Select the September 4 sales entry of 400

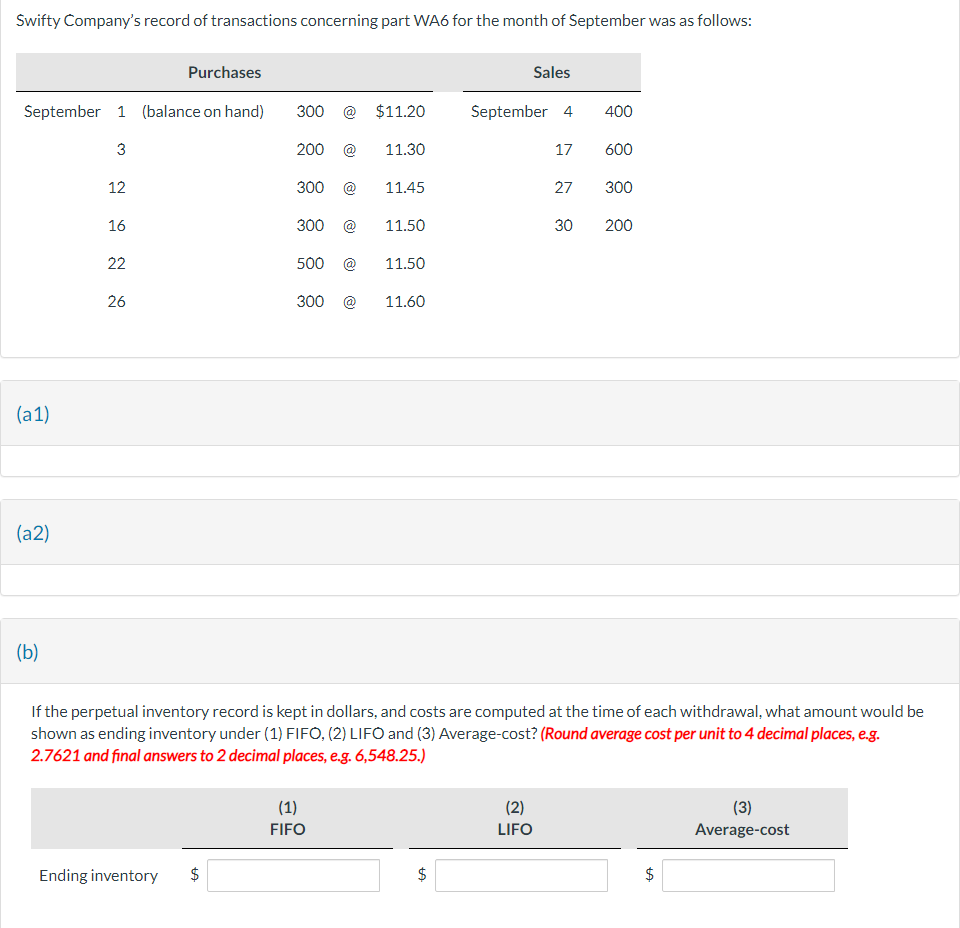pyautogui.click(x=618, y=111)
